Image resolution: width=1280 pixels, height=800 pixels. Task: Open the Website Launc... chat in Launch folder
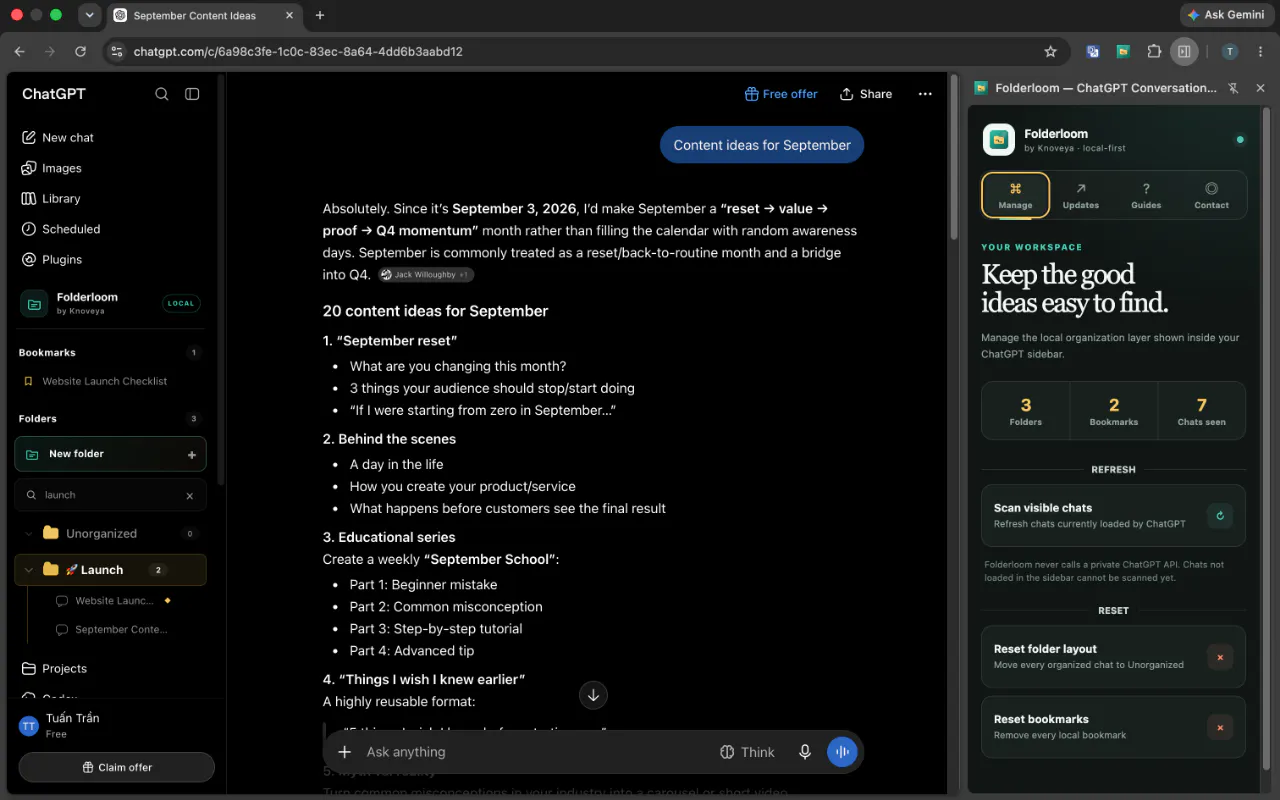click(x=114, y=601)
